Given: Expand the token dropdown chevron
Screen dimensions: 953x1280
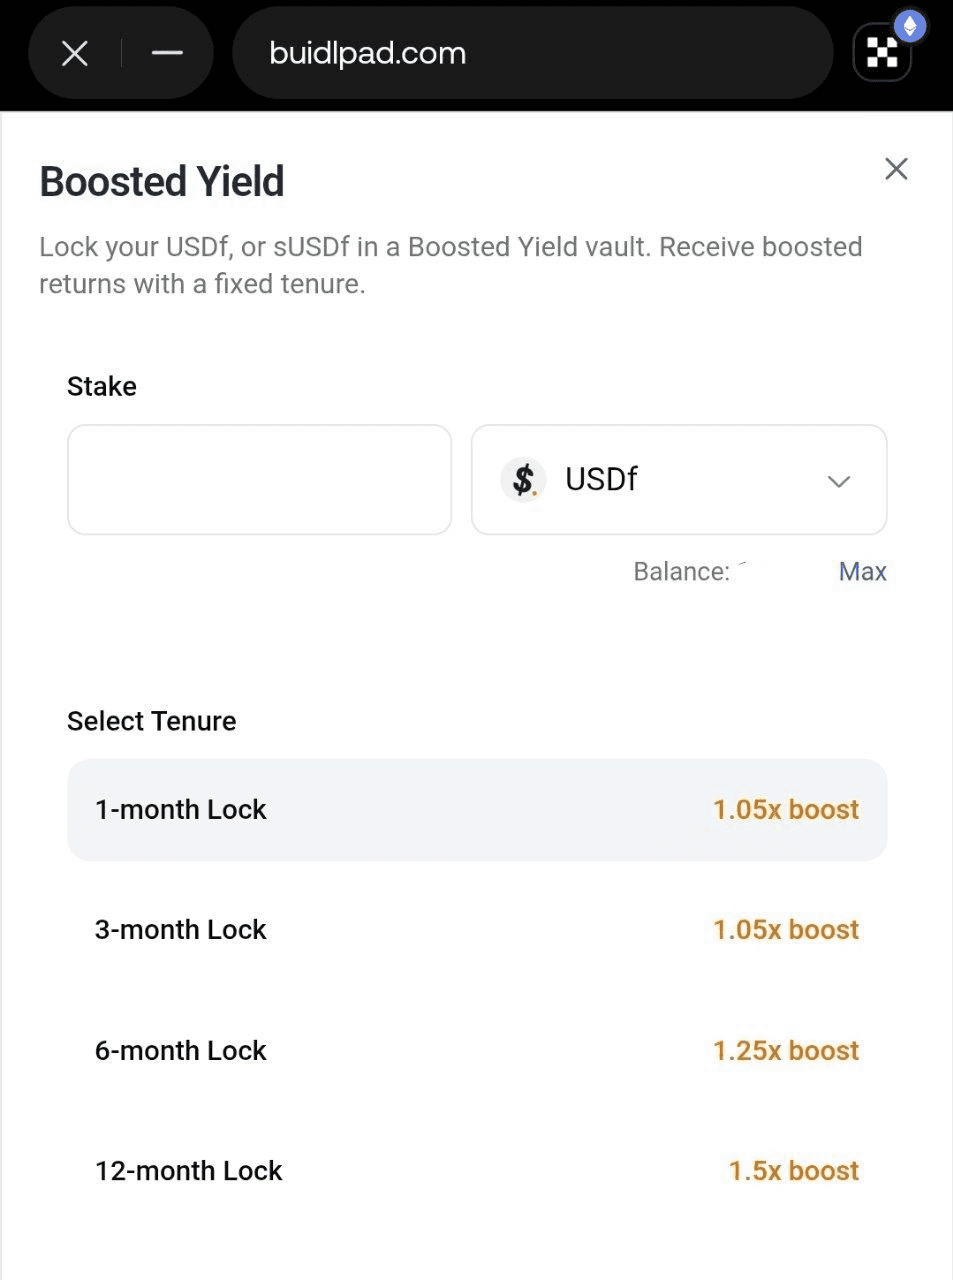Looking at the screenshot, I should click(839, 481).
